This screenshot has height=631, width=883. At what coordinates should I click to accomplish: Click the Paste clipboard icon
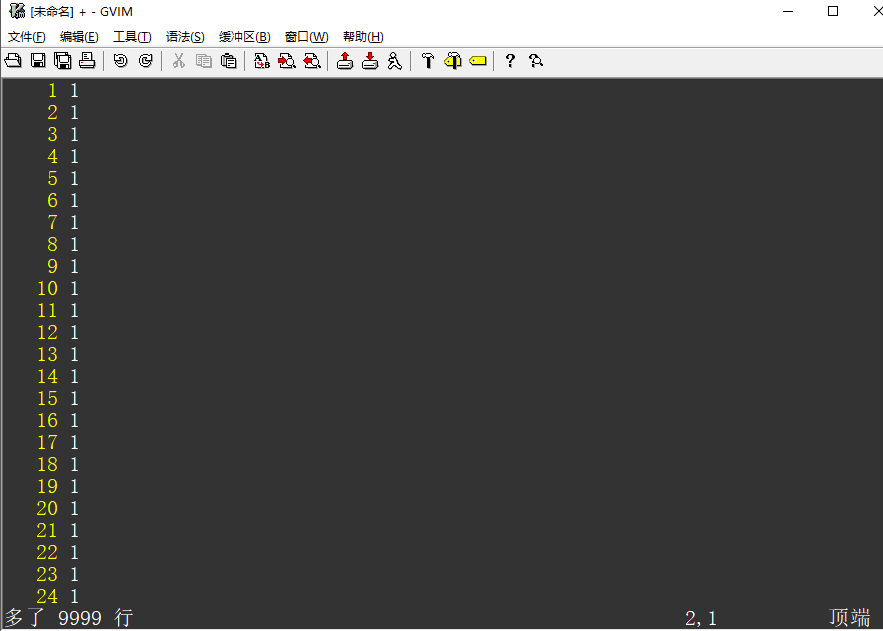228,61
